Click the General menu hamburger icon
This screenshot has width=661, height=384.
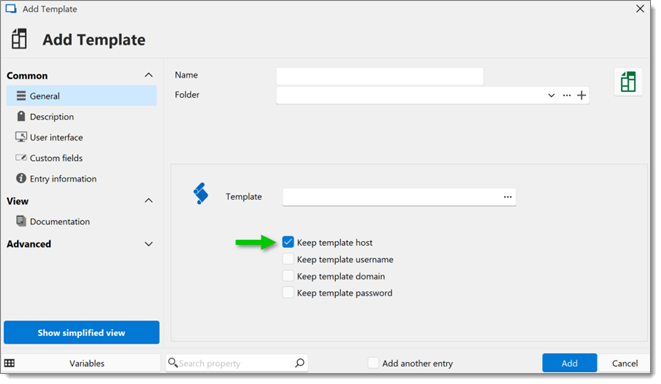coord(21,96)
